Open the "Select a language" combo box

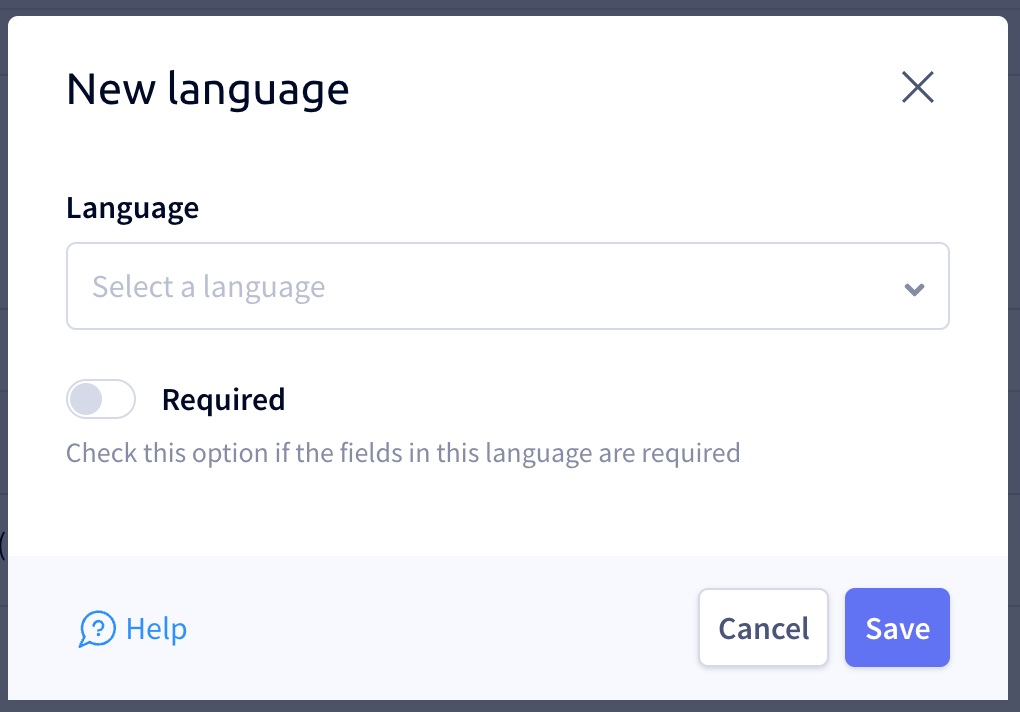click(507, 286)
